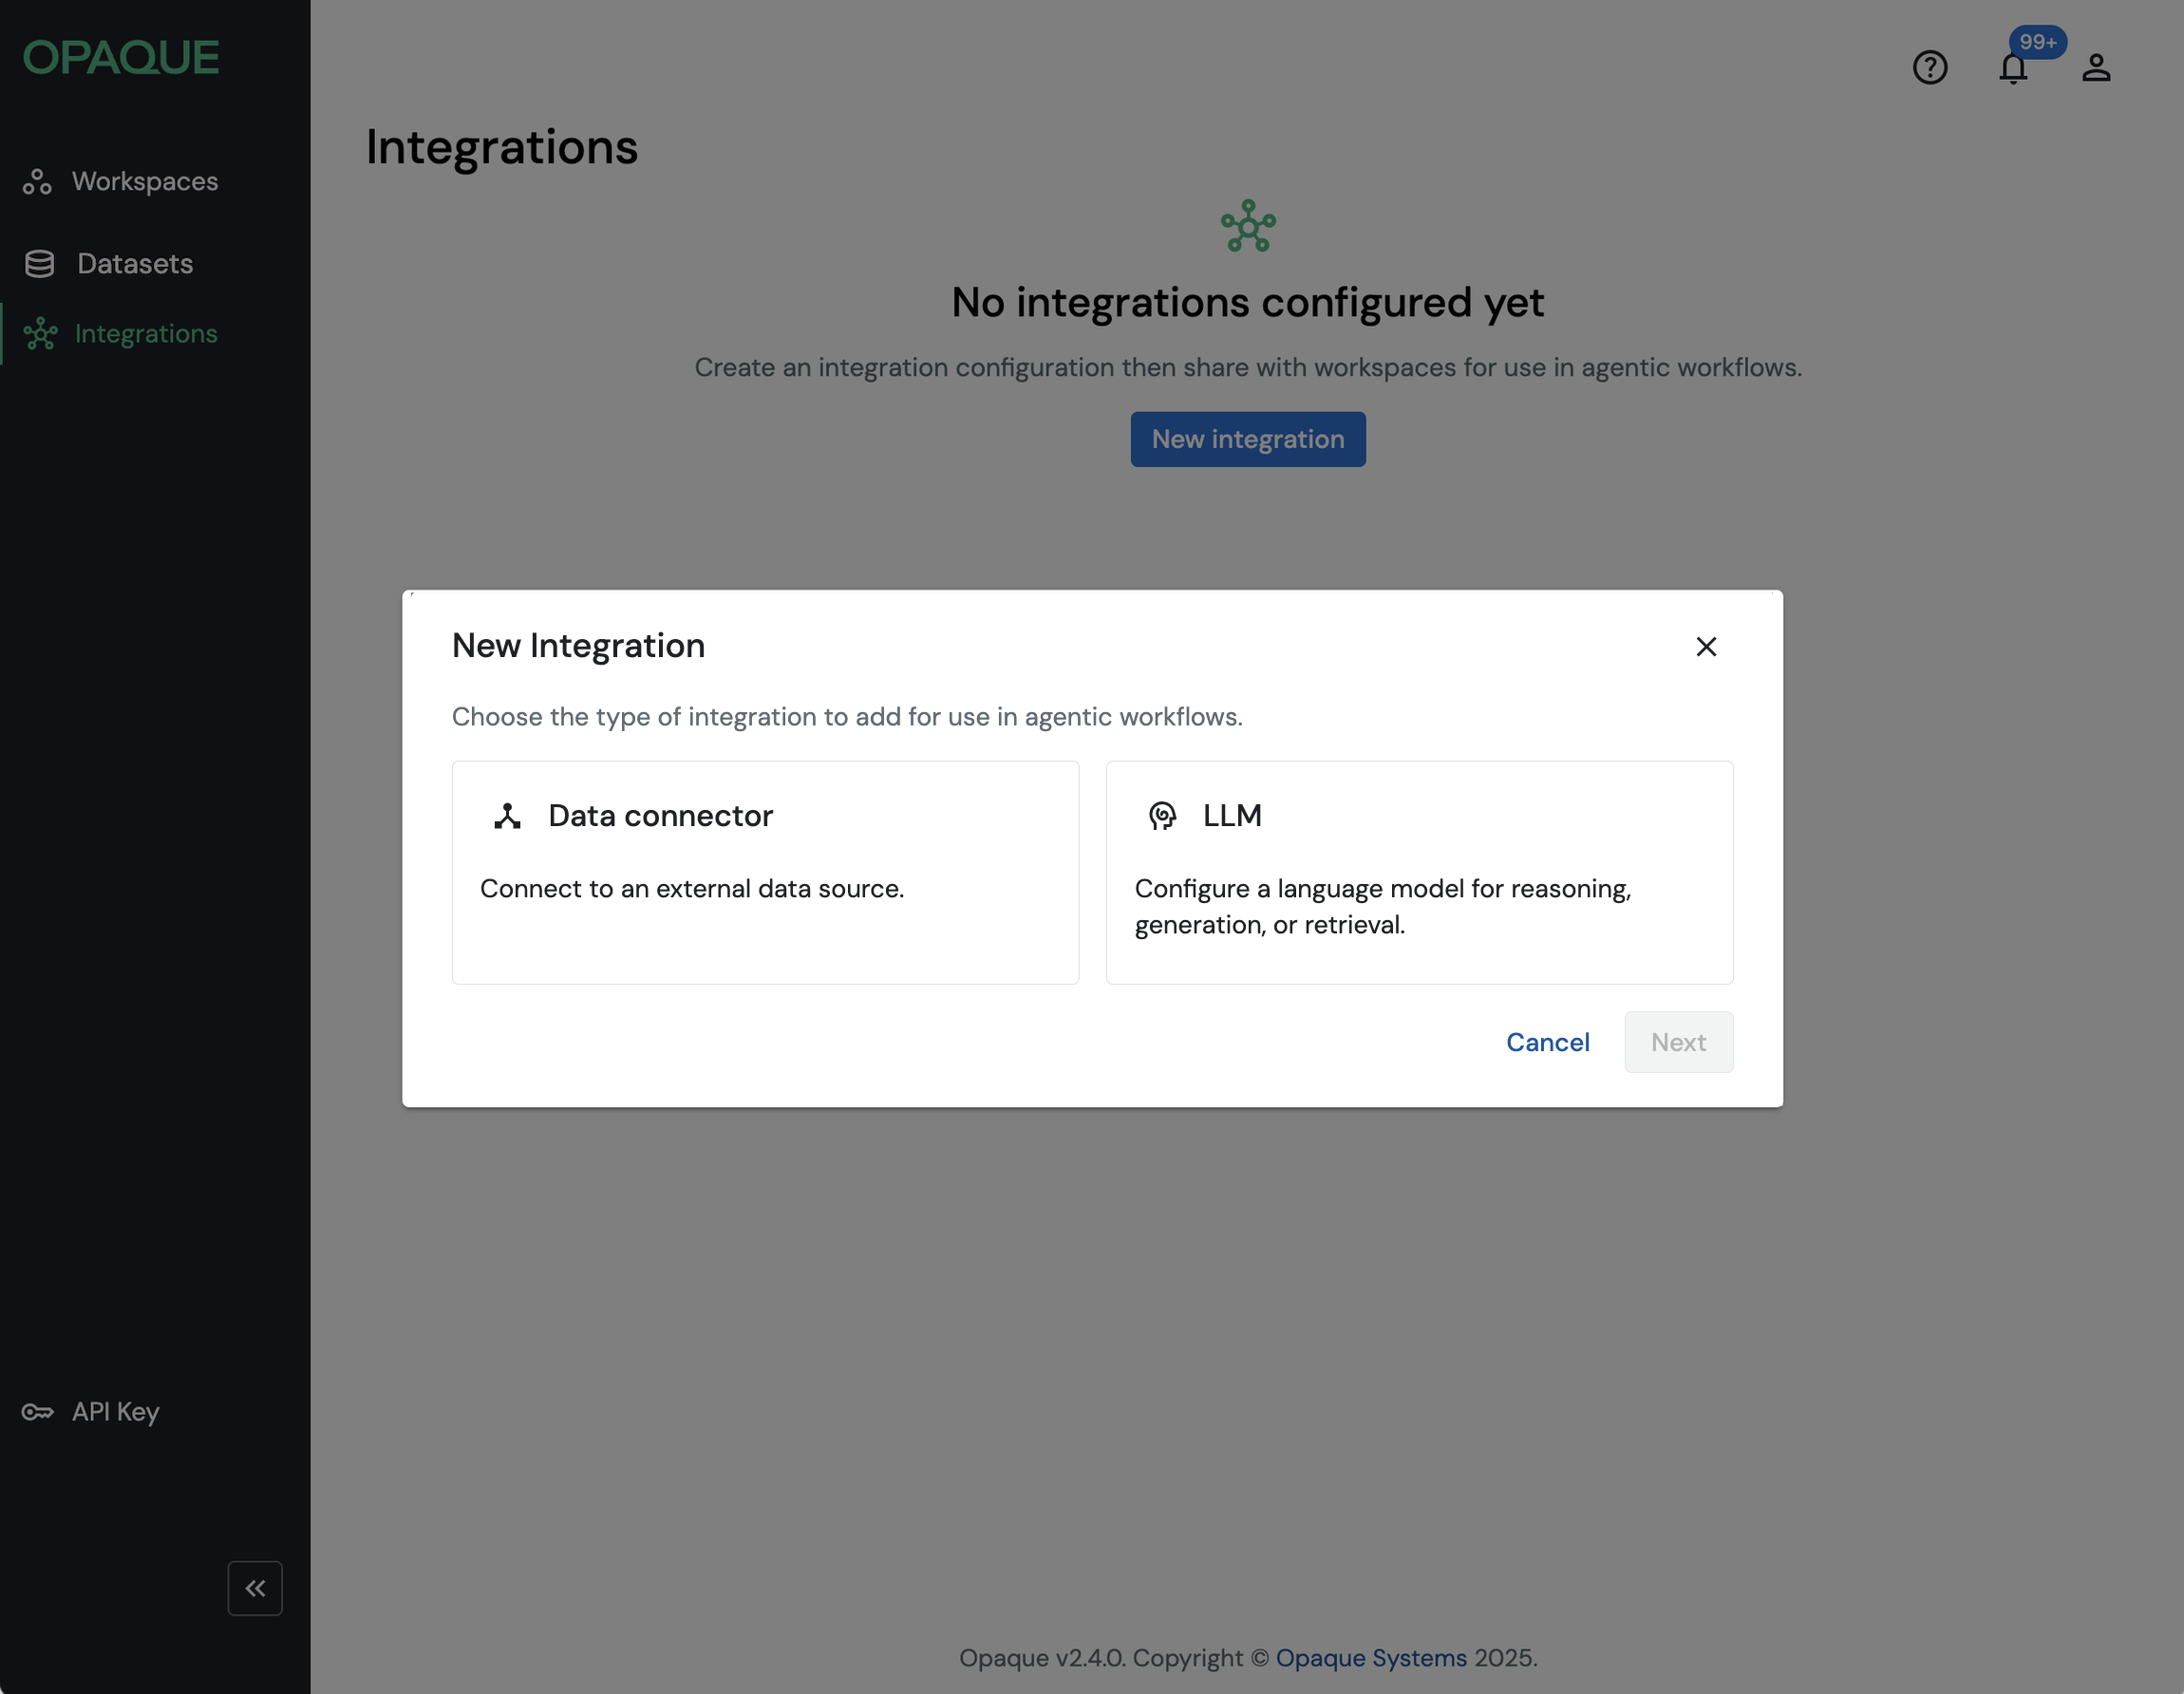Click the New integration button
Image resolution: width=2184 pixels, height=1694 pixels.
(1247, 439)
